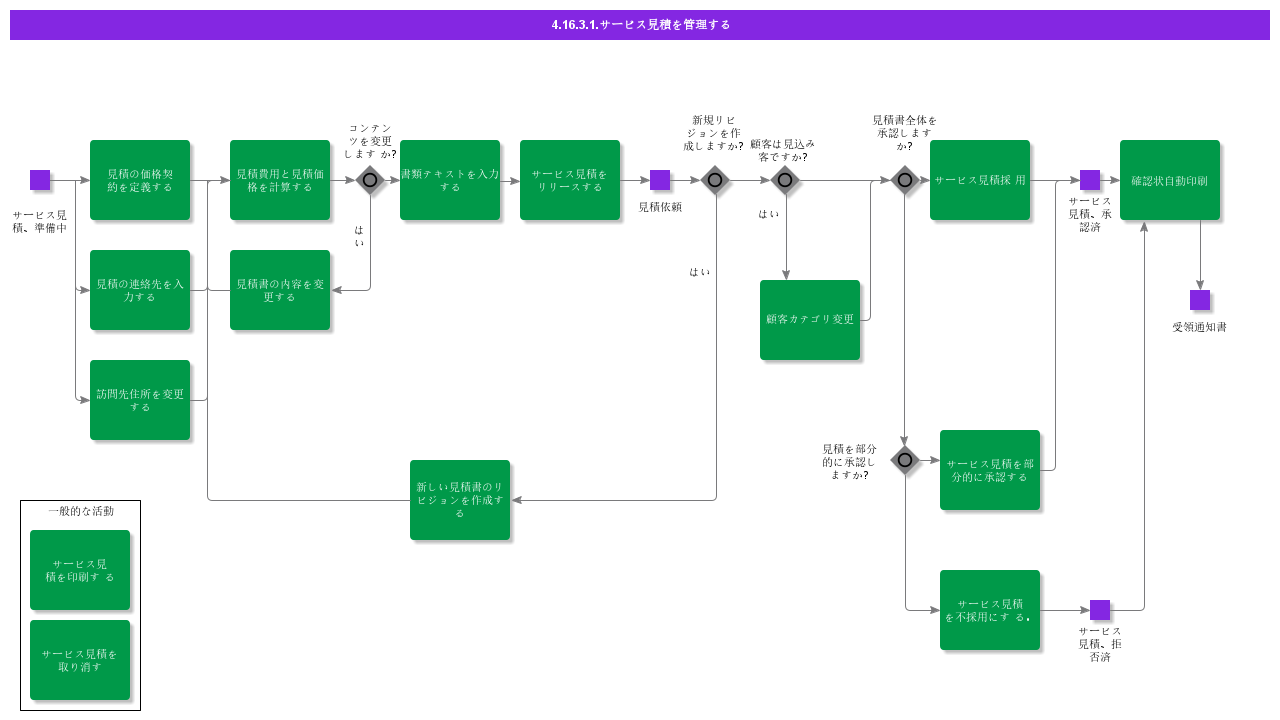The width and height of the screenshot is (1280, 720).
Task: Select the 見積依頼 event marker
Action: 658,180
